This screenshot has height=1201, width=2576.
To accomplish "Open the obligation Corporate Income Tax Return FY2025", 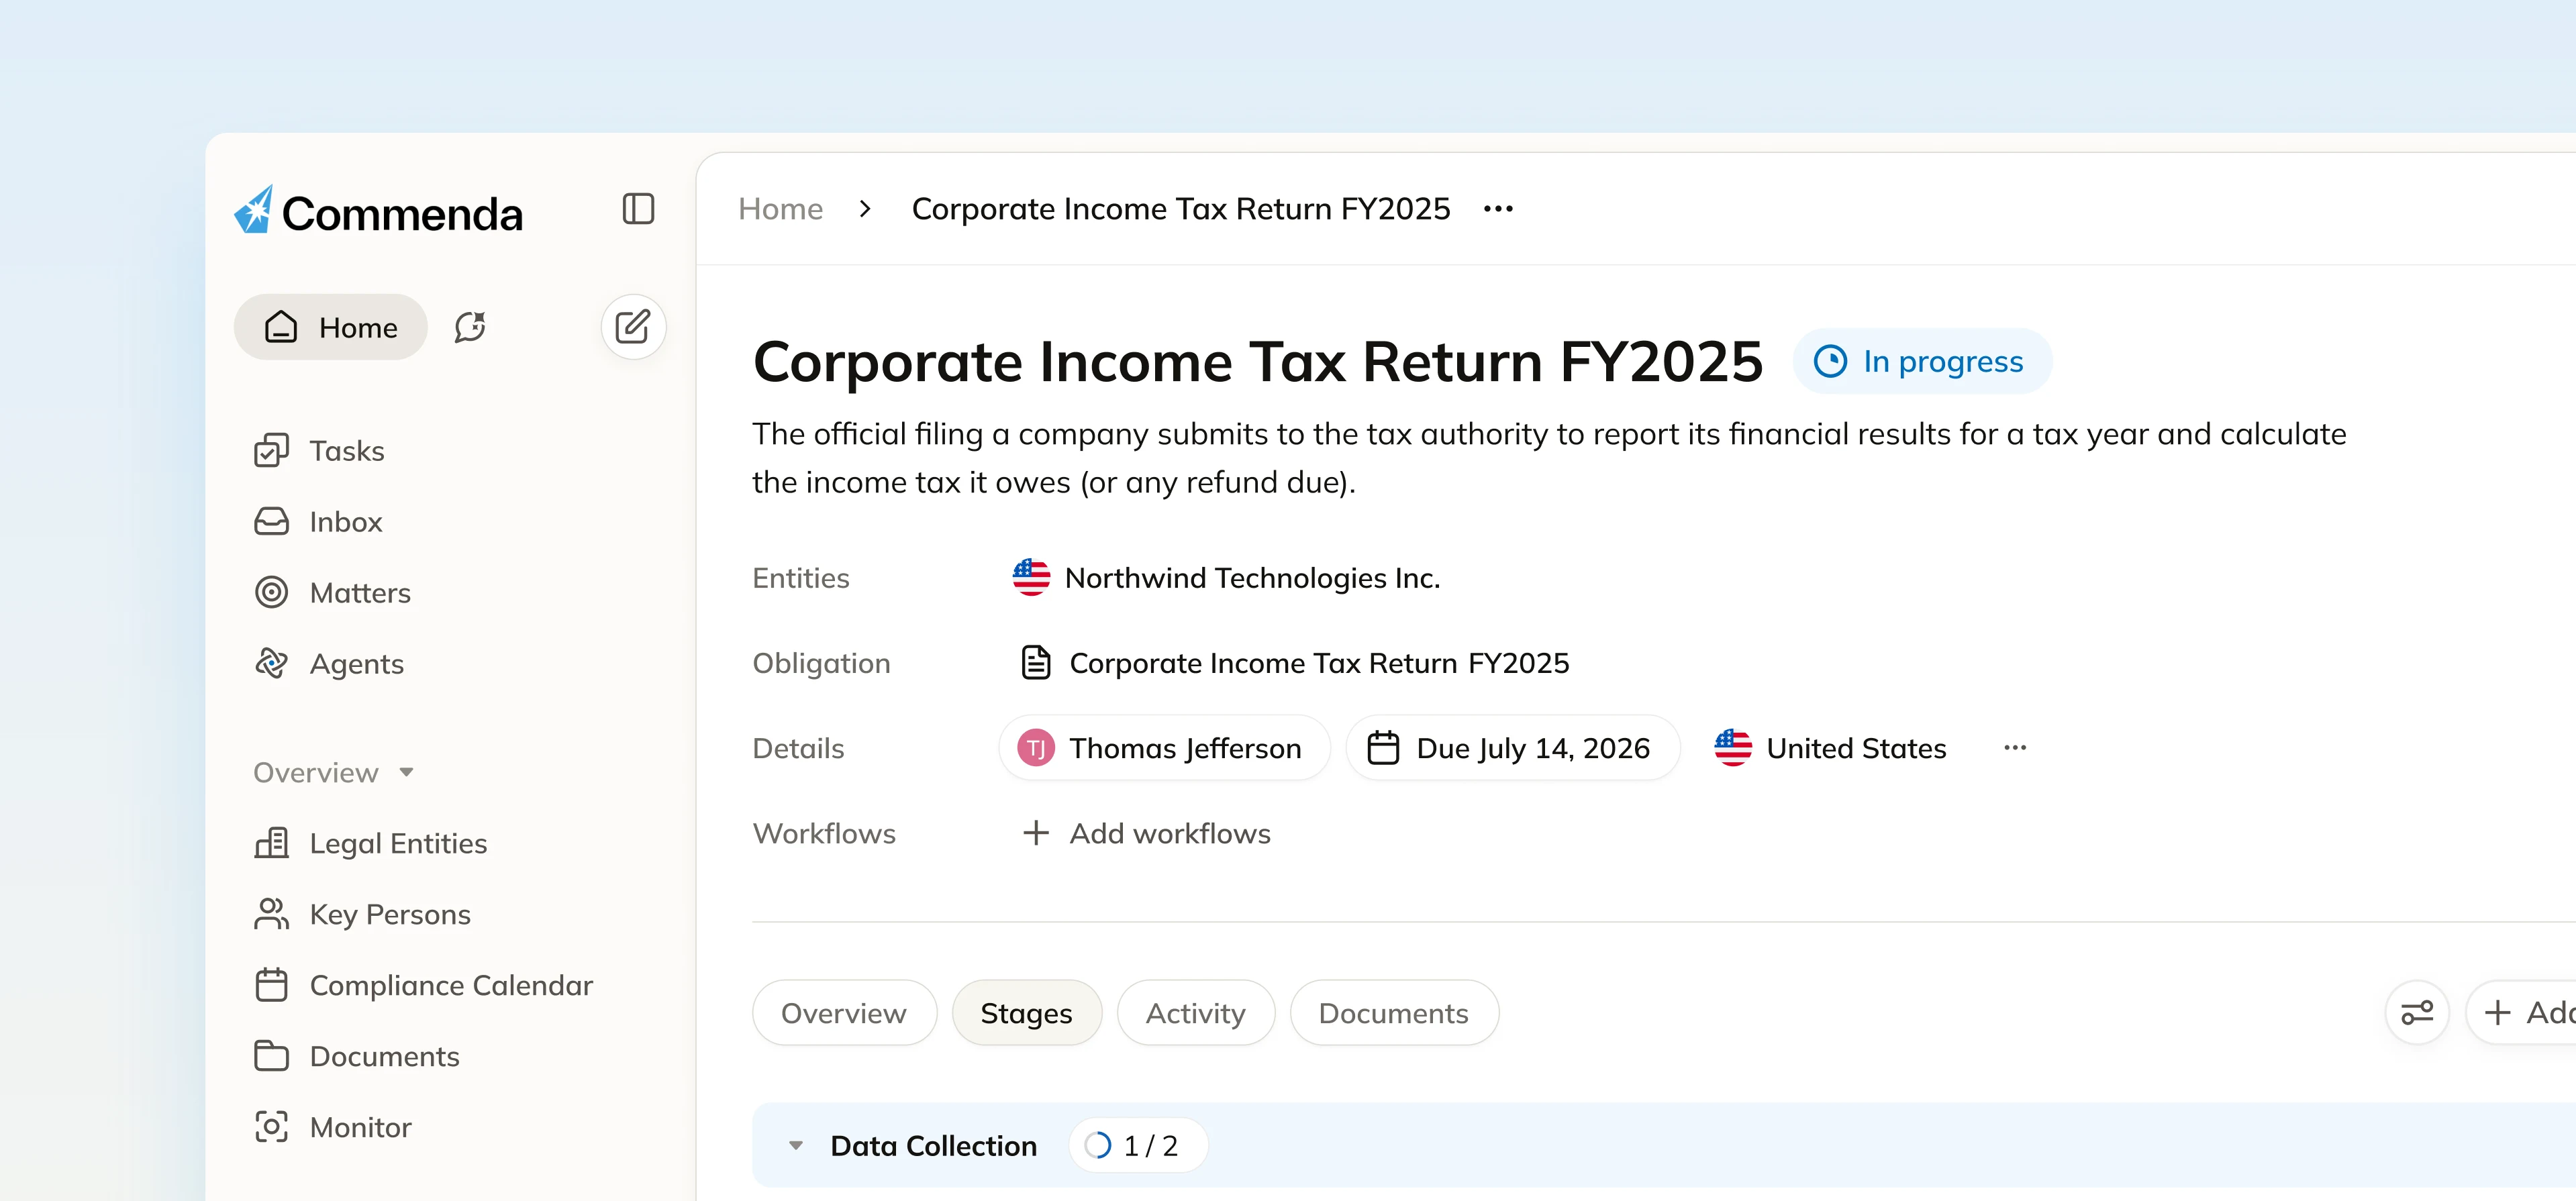I will point(1319,664).
